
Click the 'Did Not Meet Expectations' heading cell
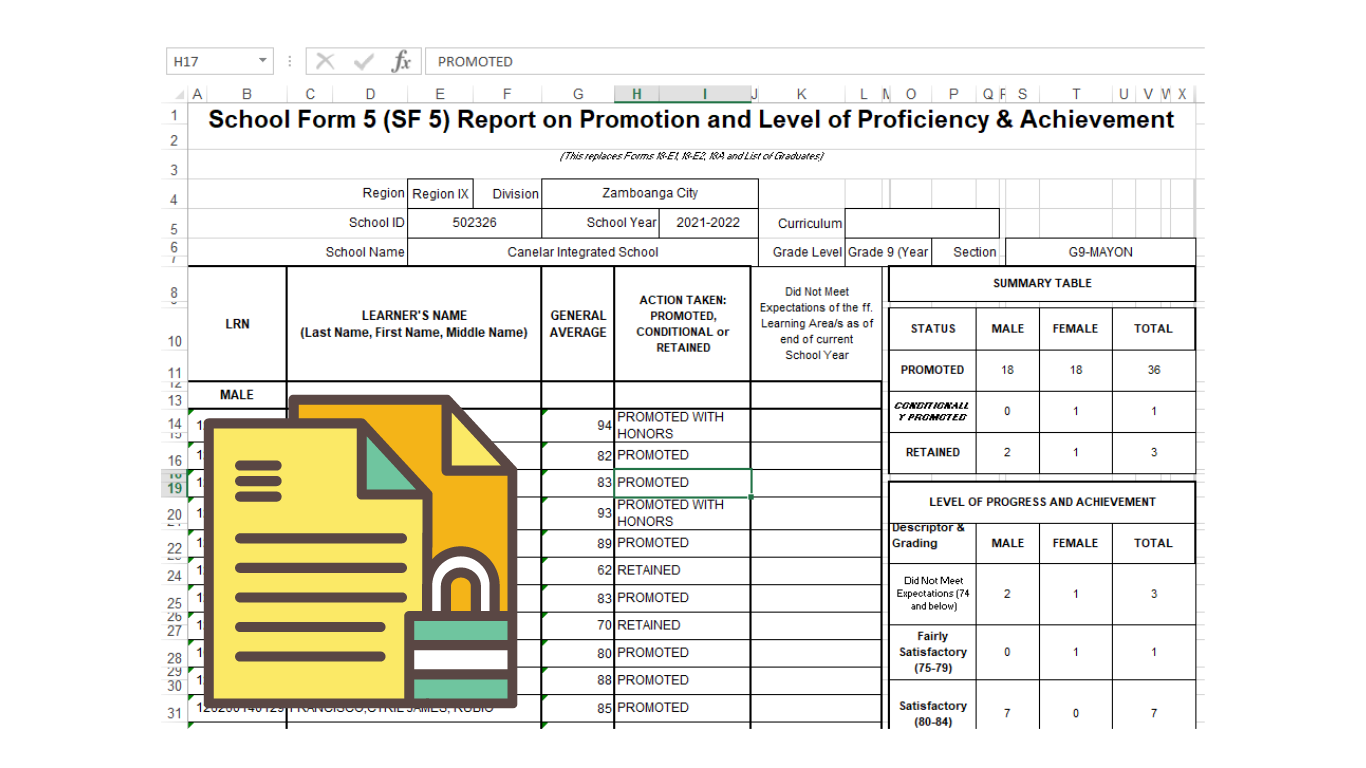coord(816,324)
